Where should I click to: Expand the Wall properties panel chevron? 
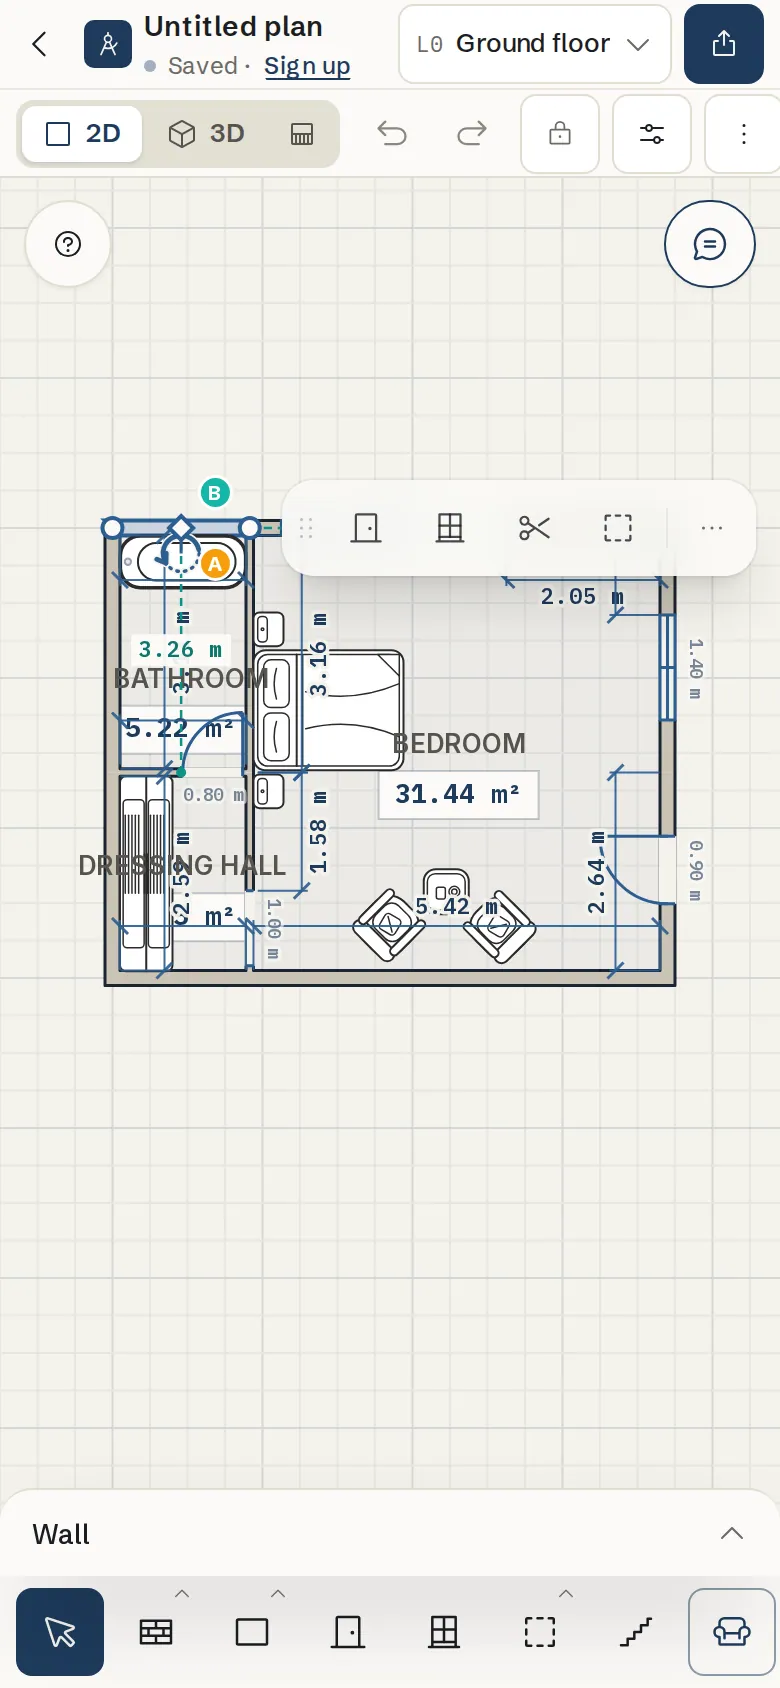[732, 1534]
